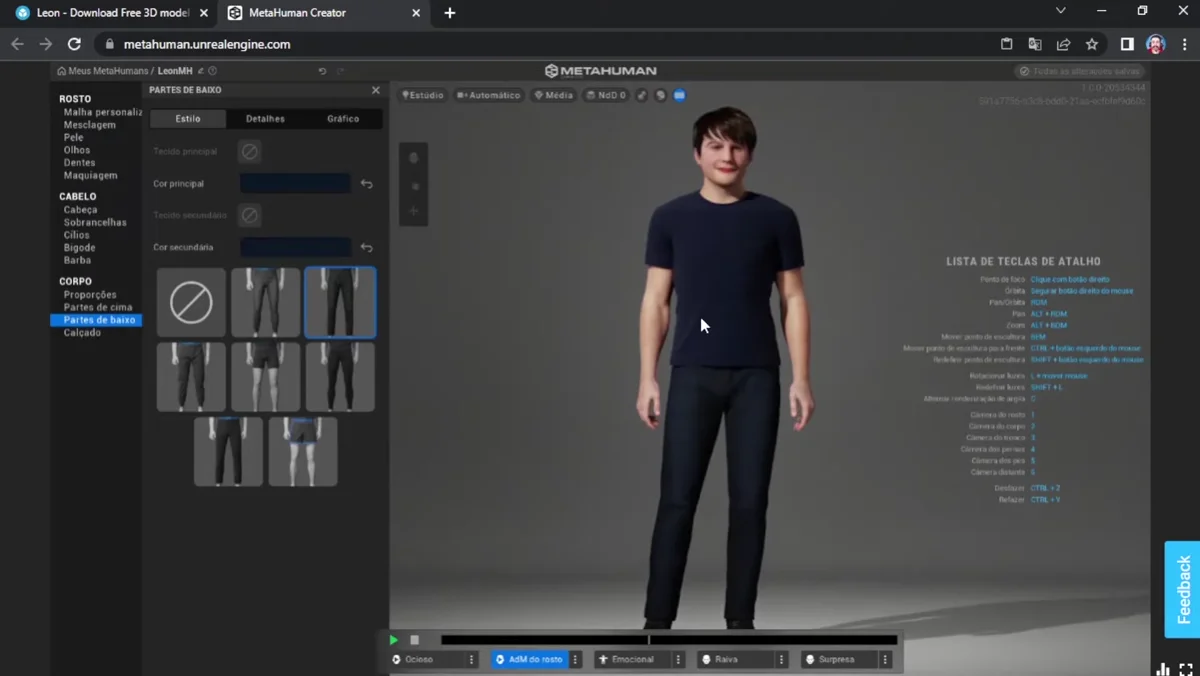1200x676 pixels.
Task: Select the Ocioso animation
Action: point(428,660)
